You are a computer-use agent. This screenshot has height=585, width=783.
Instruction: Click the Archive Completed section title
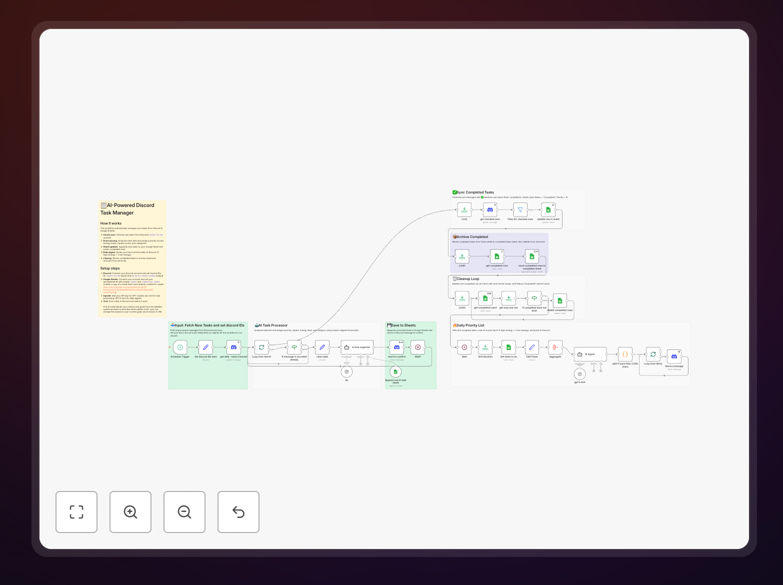(470, 237)
